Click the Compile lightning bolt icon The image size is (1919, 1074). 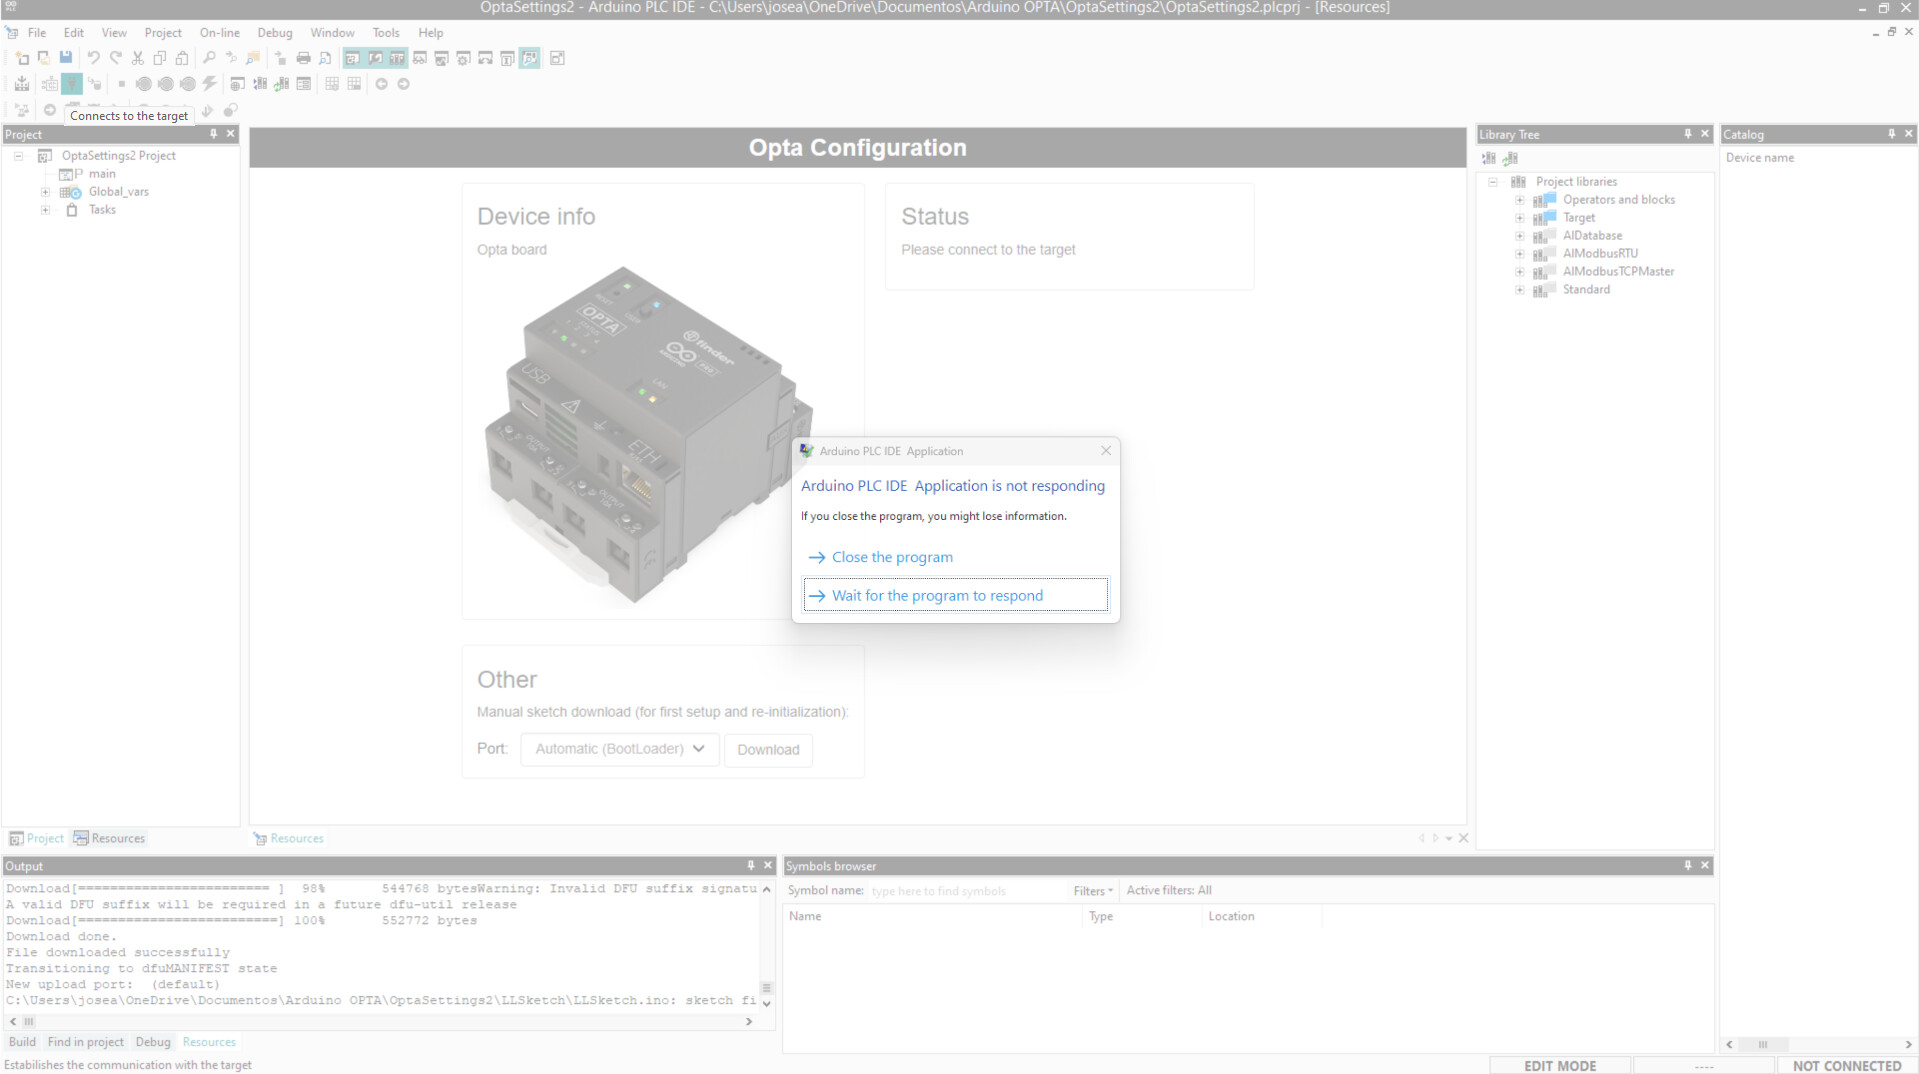click(x=209, y=84)
